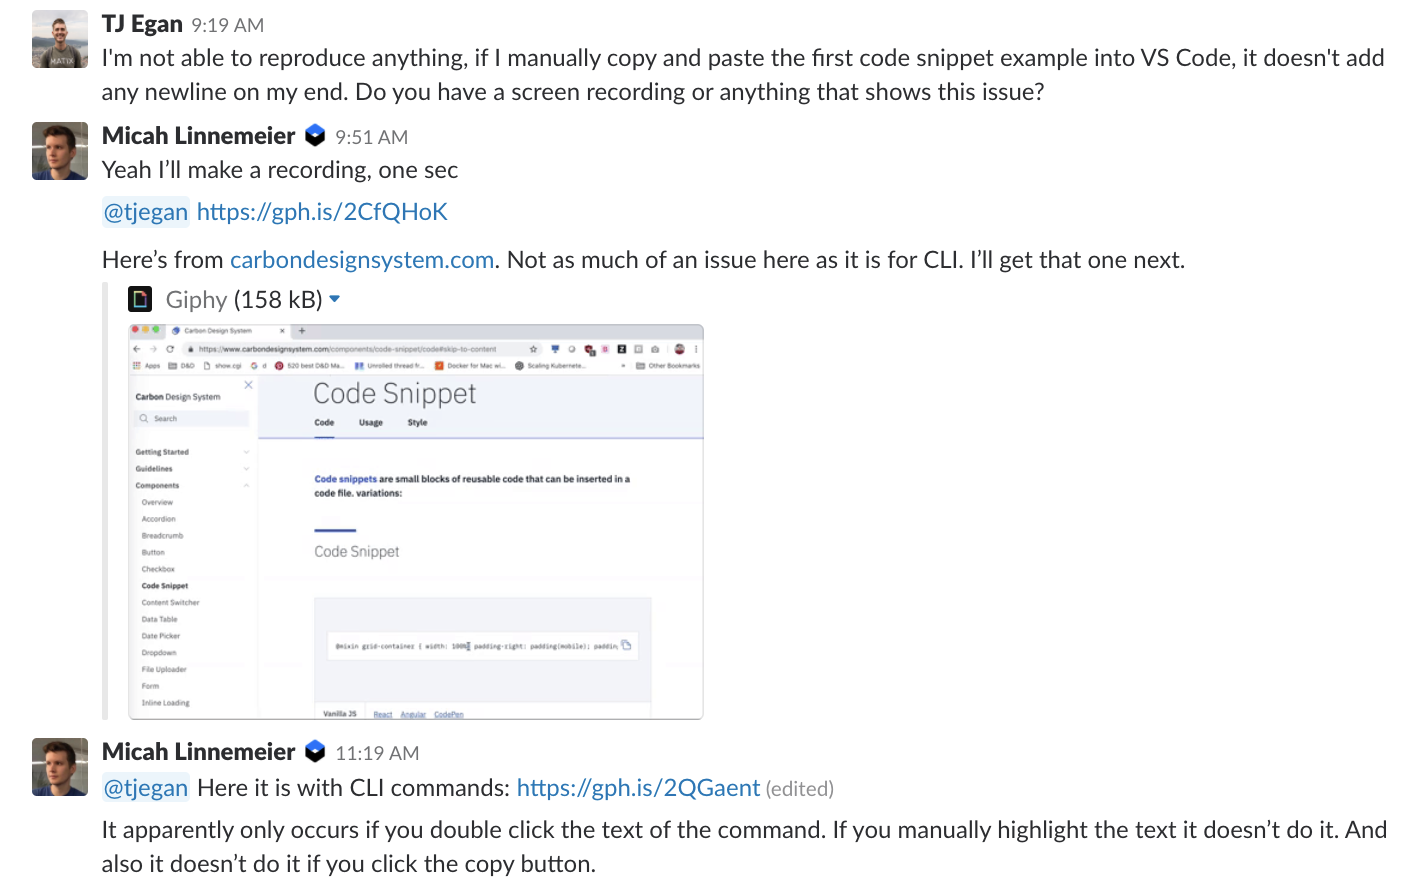Open the carbondesignsystem.com link

362,259
